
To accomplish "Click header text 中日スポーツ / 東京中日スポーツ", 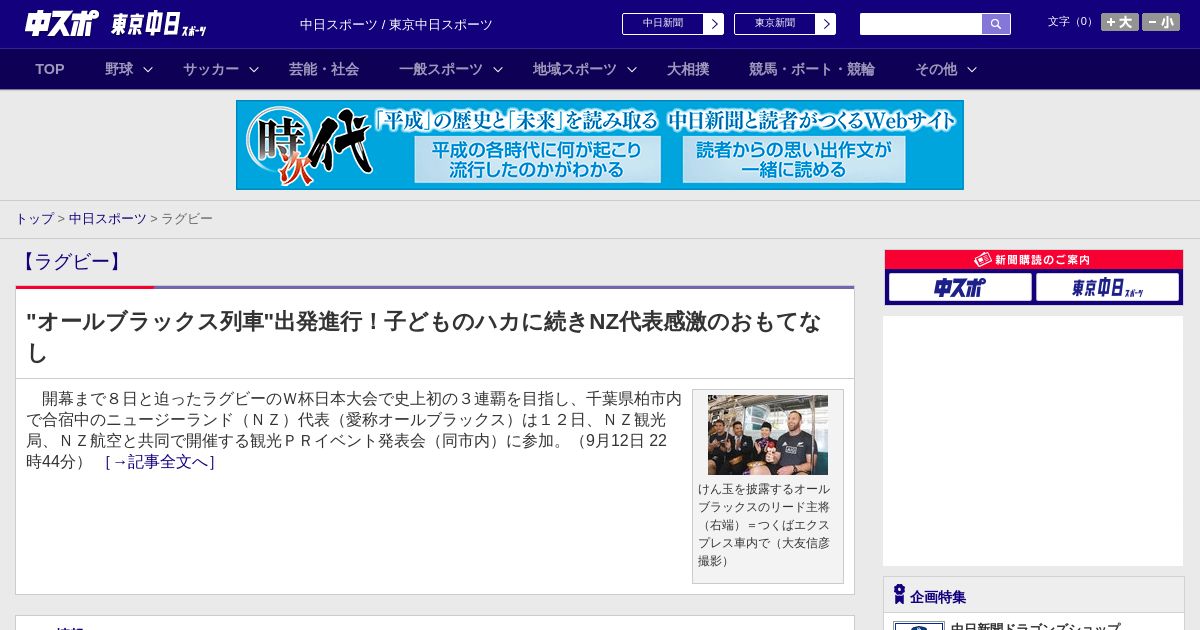I will pyautogui.click(x=396, y=24).
